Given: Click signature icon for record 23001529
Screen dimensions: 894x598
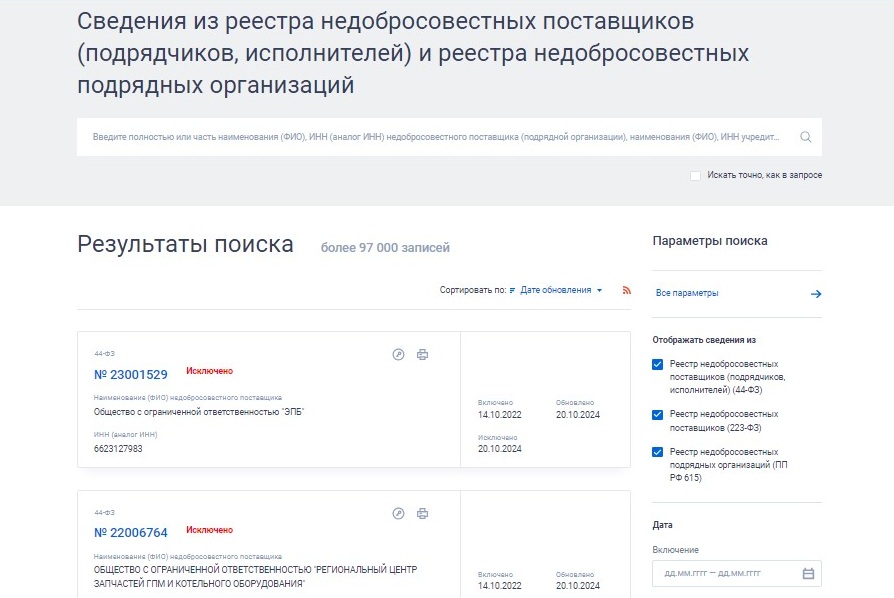Looking at the screenshot, I should click(x=399, y=355).
